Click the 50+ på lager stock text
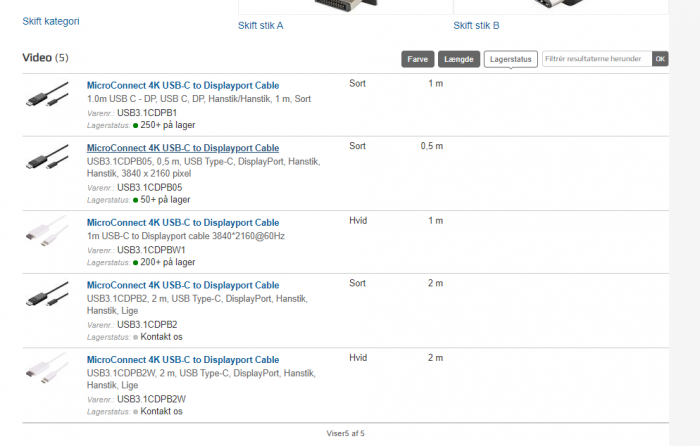 [x=165, y=200]
